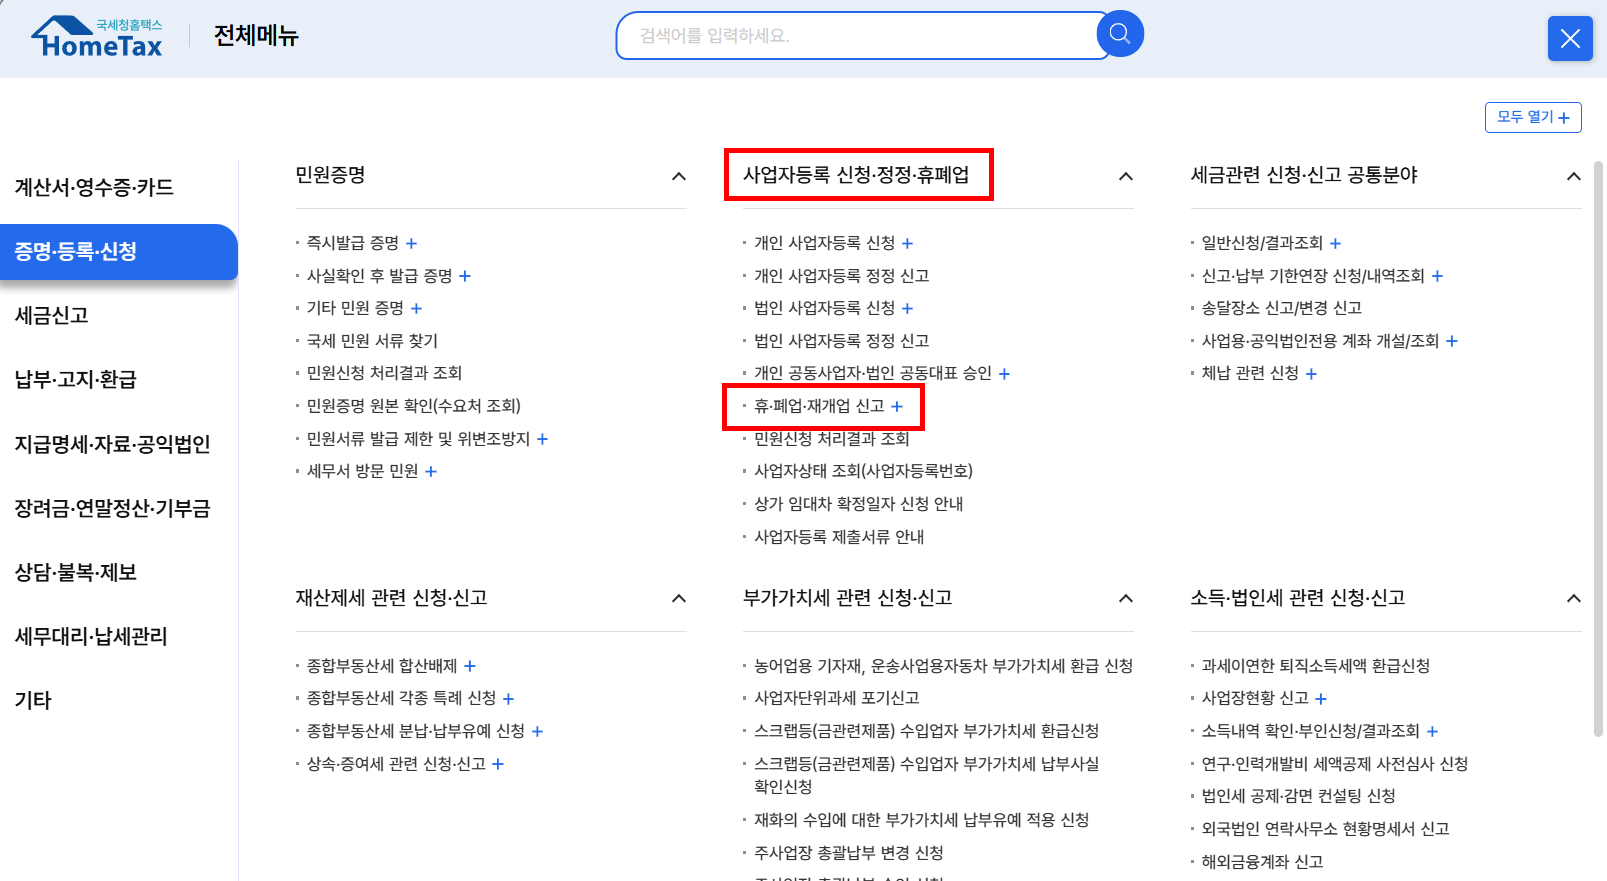
Task: Open 사업자등록 제출서류 안내 link
Action: [839, 537]
